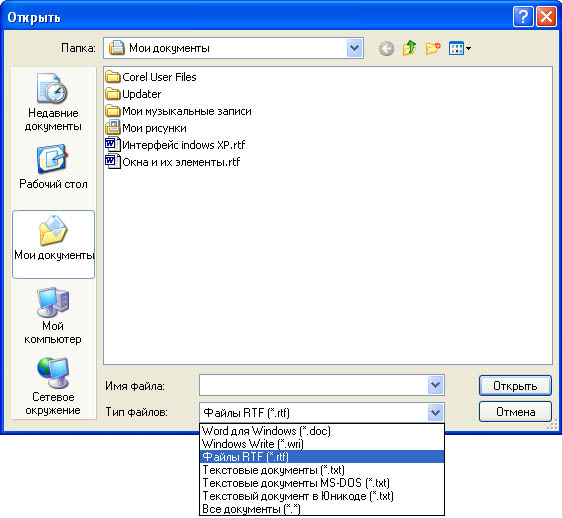This screenshot has height=518, width=562.
Task: Open Сетевое окружение in places bar
Action: point(53,386)
